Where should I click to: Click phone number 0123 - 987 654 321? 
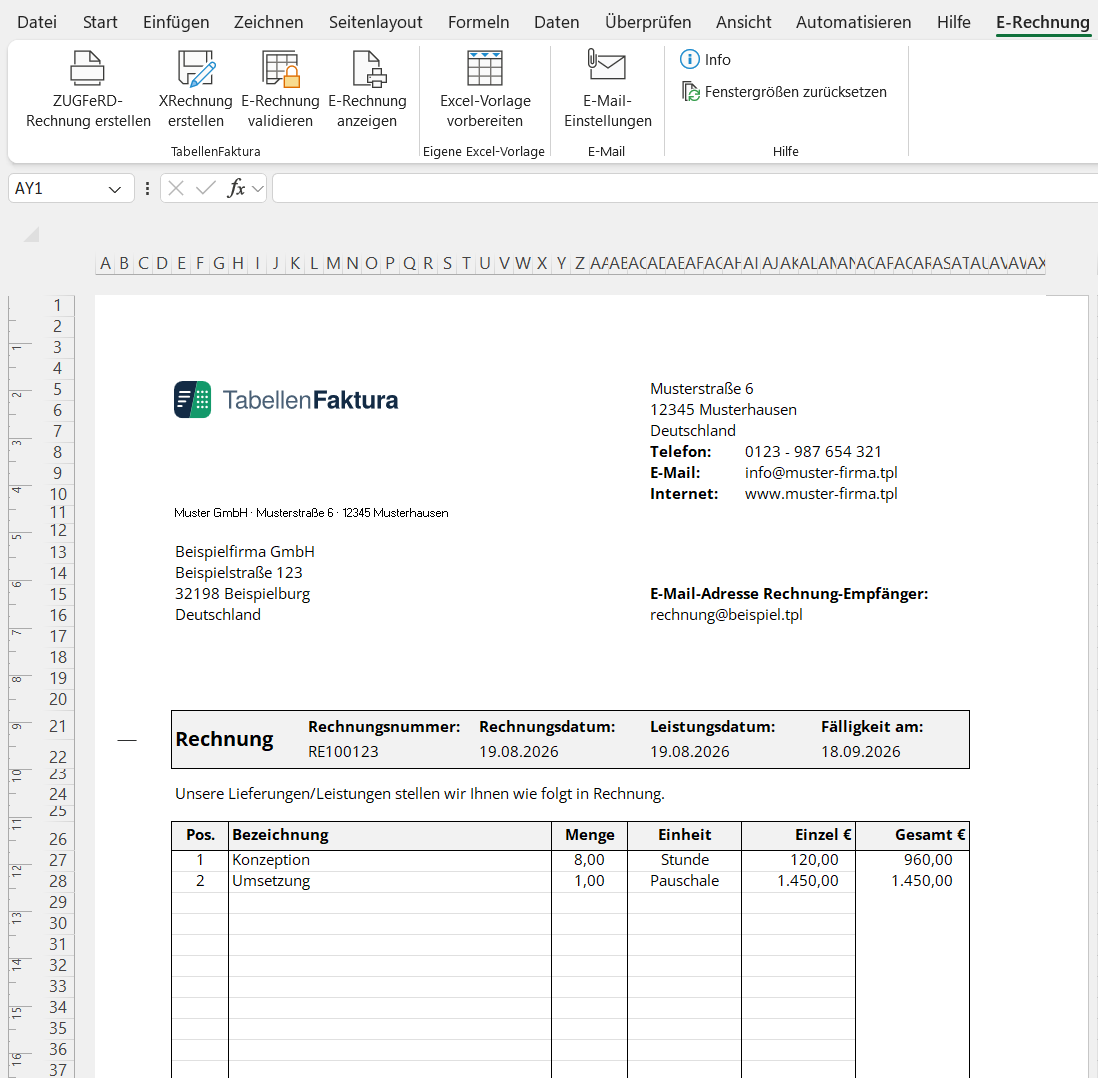813,452
